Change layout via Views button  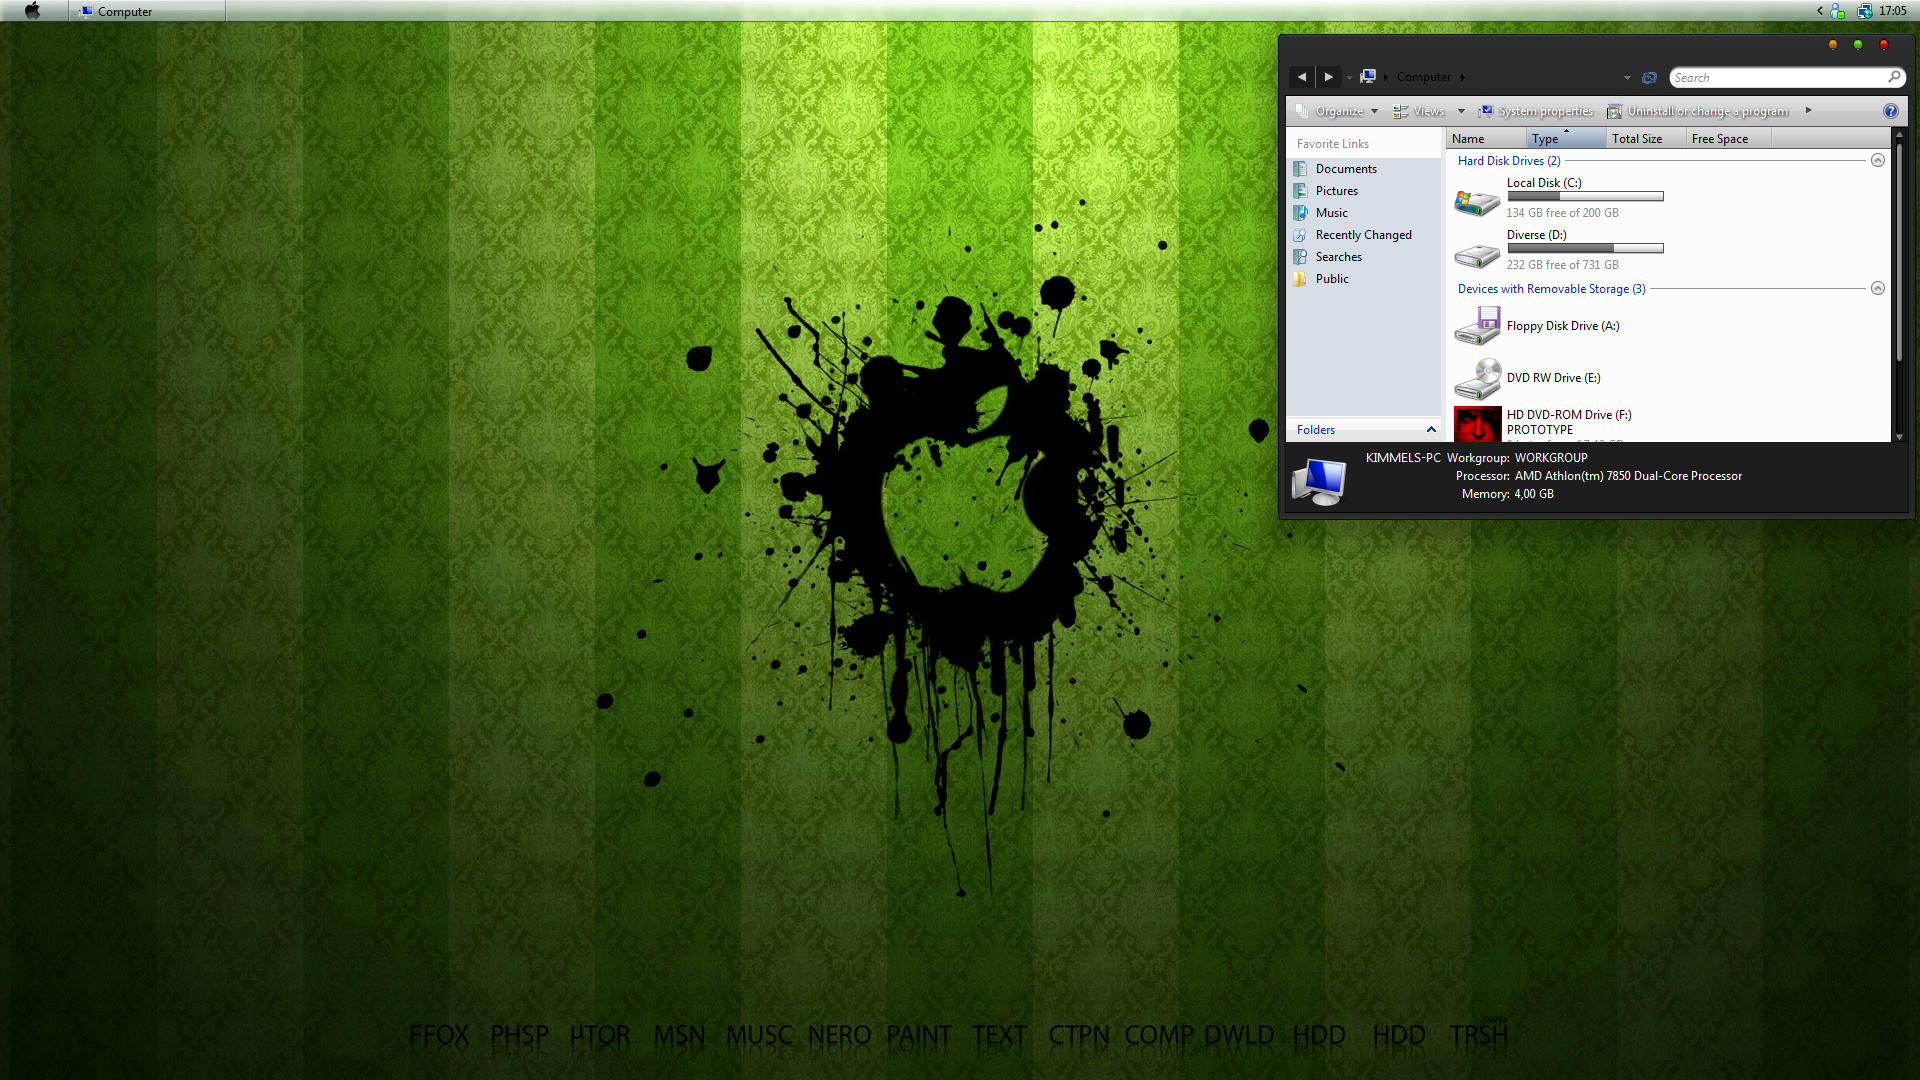coord(1420,111)
